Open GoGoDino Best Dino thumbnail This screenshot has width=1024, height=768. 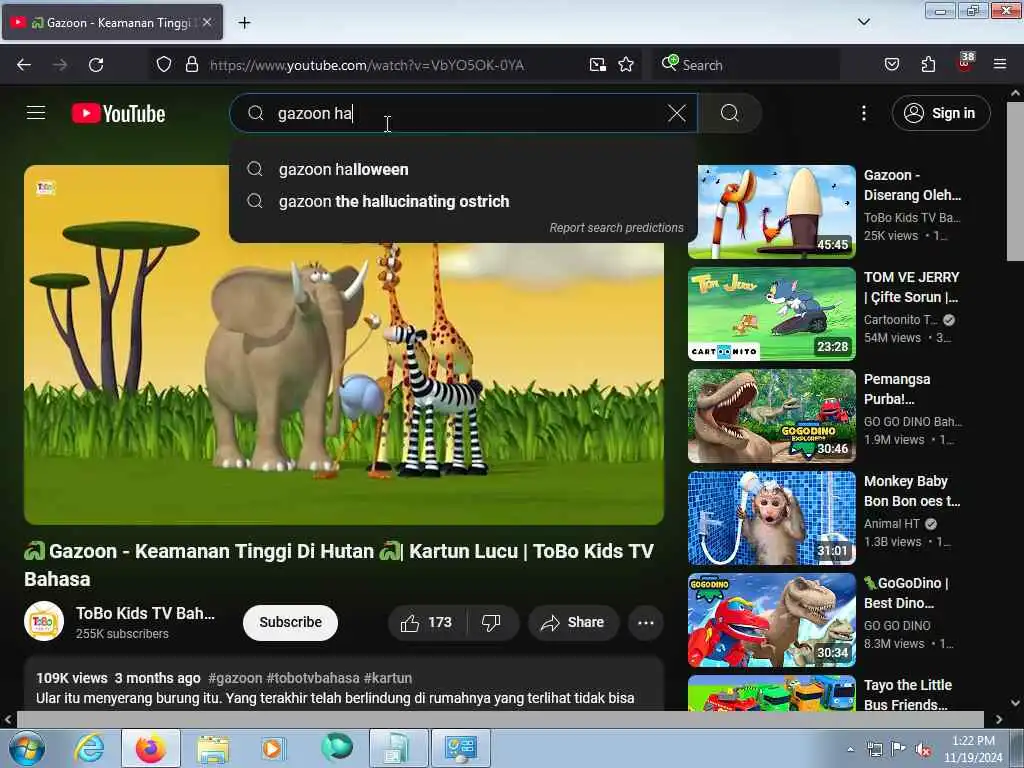click(x=771, y=619)
